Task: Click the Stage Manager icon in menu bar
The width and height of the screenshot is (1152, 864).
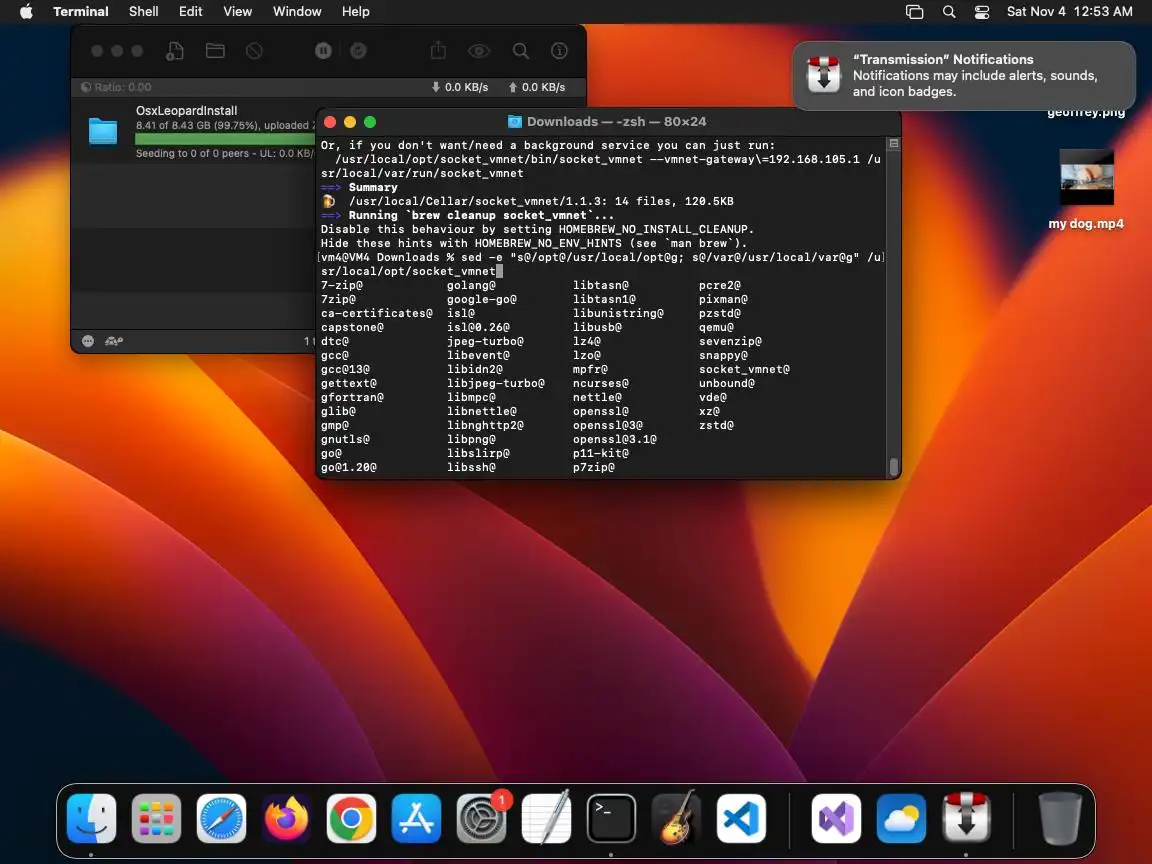Action: pos(915,12)
